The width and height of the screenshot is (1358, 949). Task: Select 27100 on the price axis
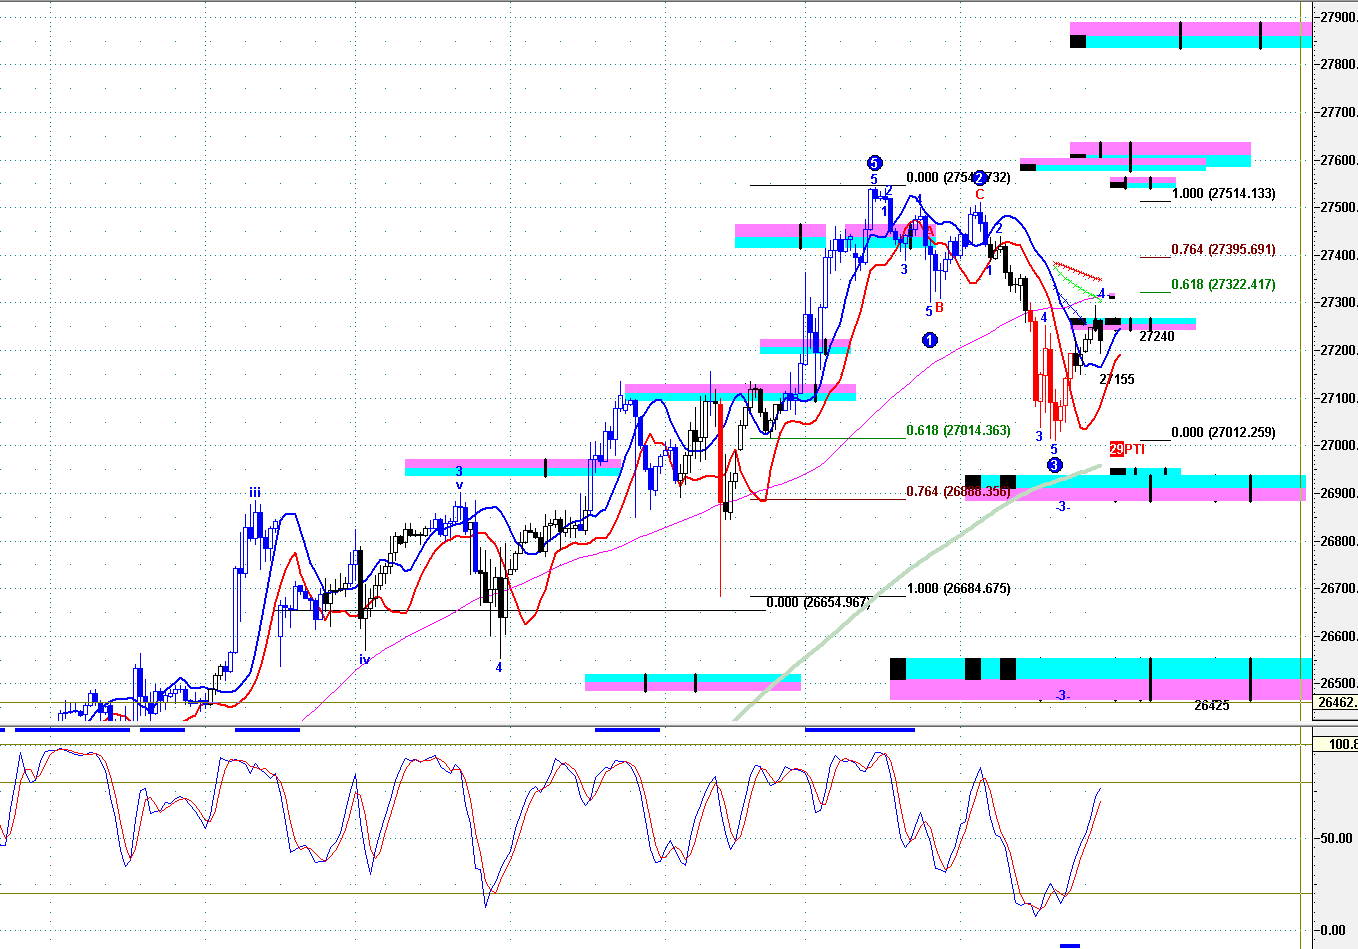(x=1338, y=398)
